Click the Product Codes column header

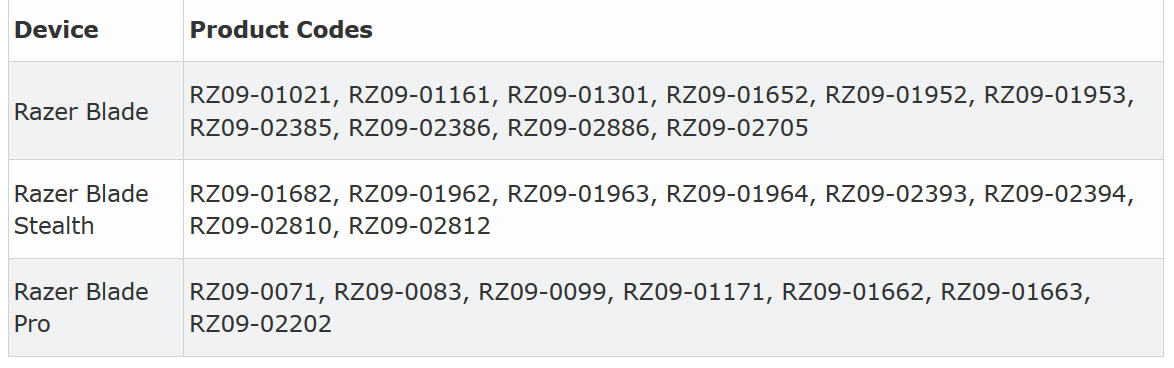[281, 30]
